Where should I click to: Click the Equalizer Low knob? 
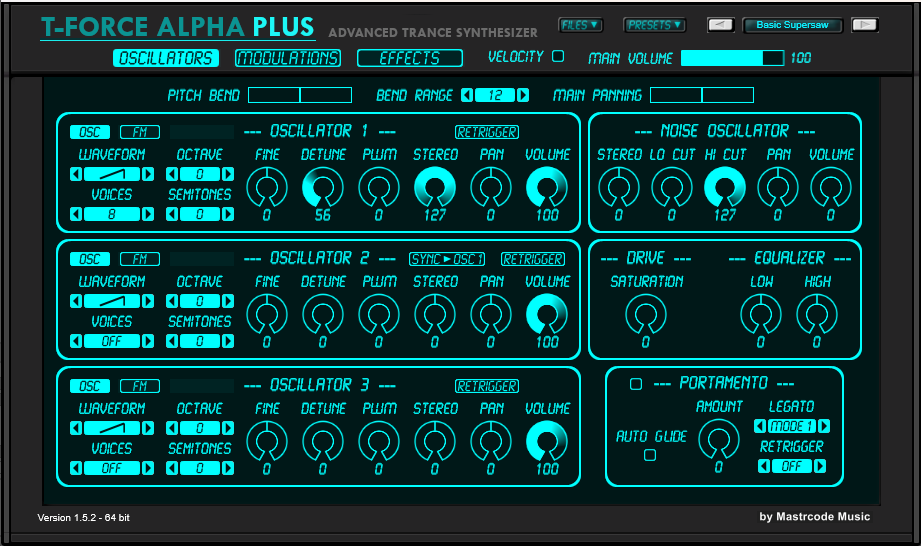point(761,314)
